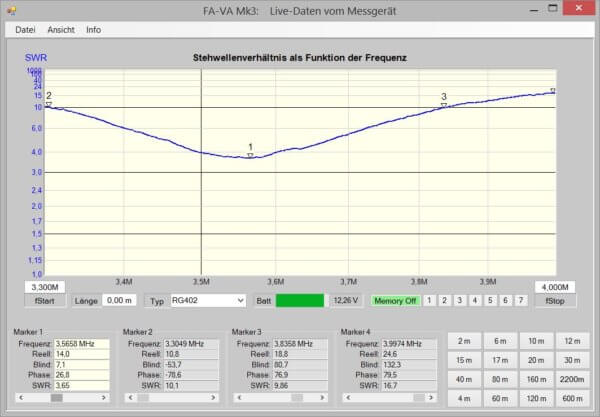Select the 10 m band button
600x417 pixels.
pyautogui.click(x=536, y=341)
